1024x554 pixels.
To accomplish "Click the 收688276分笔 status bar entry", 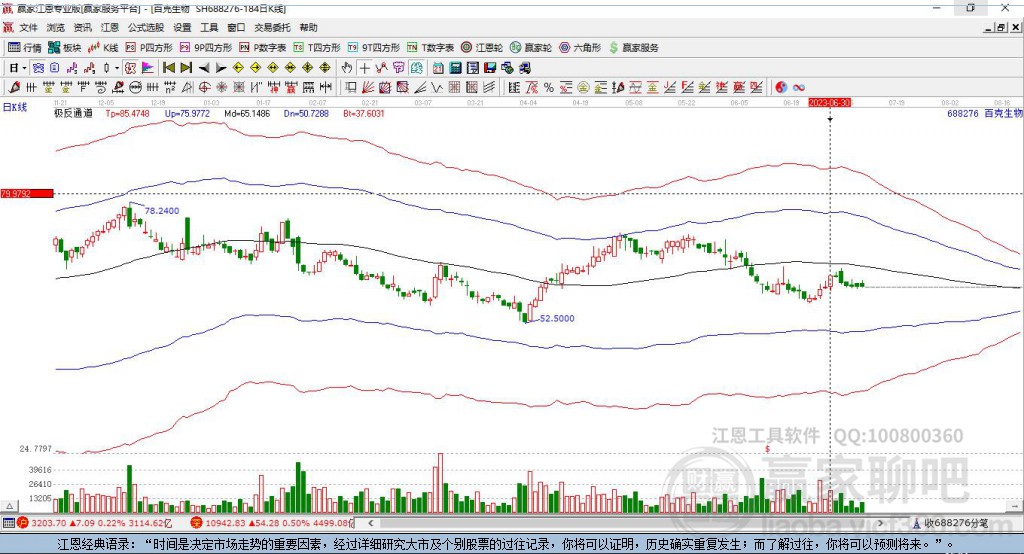I will [950, 523].
